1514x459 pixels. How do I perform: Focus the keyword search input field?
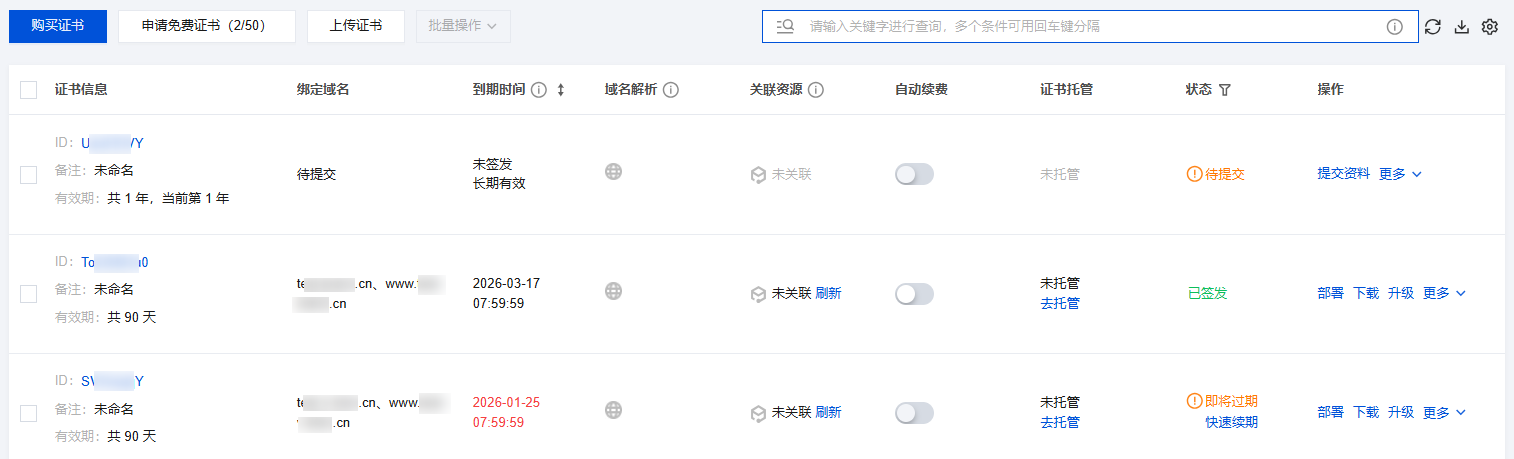click(x=1090, y=27)
